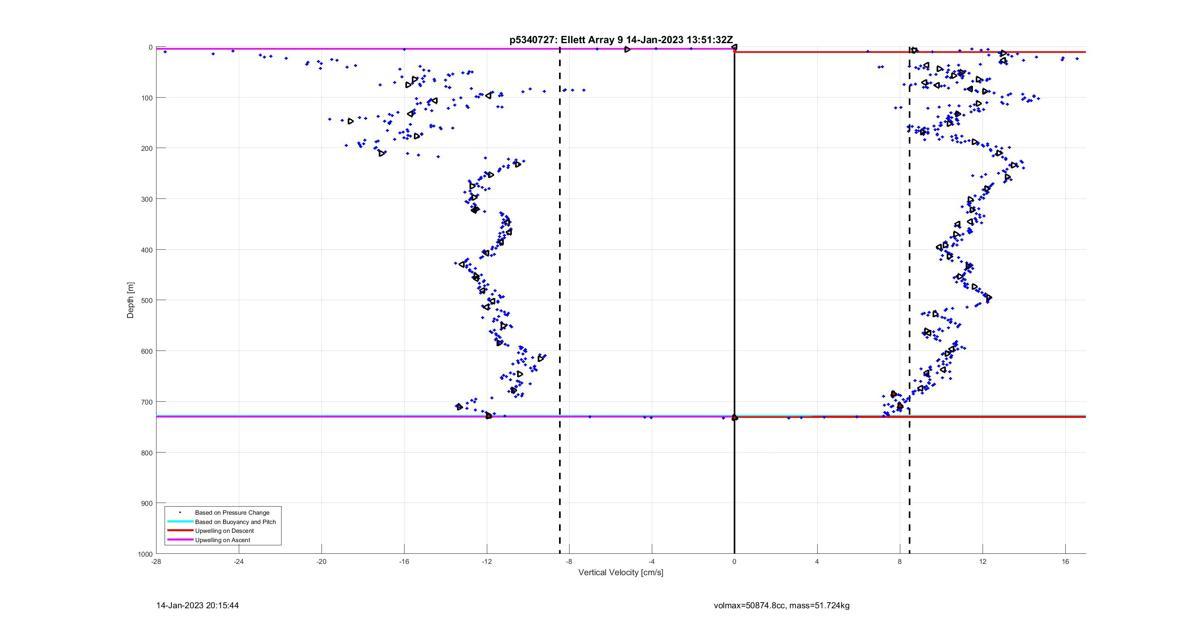Click depth axis tick label '500'
The height and width of the screenshot is (622, 1200).
tap(146, 300)
